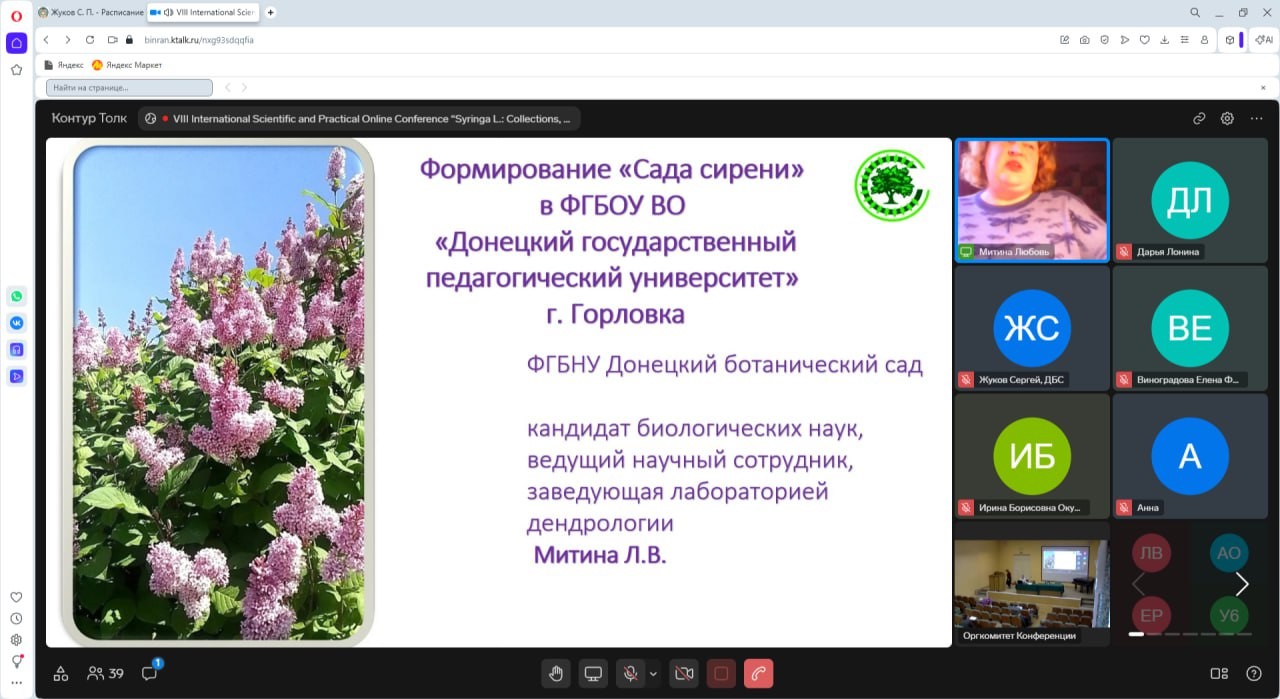
Task: Start screen sharing from bottom toolbar
Action: click(x=593, y=674)
